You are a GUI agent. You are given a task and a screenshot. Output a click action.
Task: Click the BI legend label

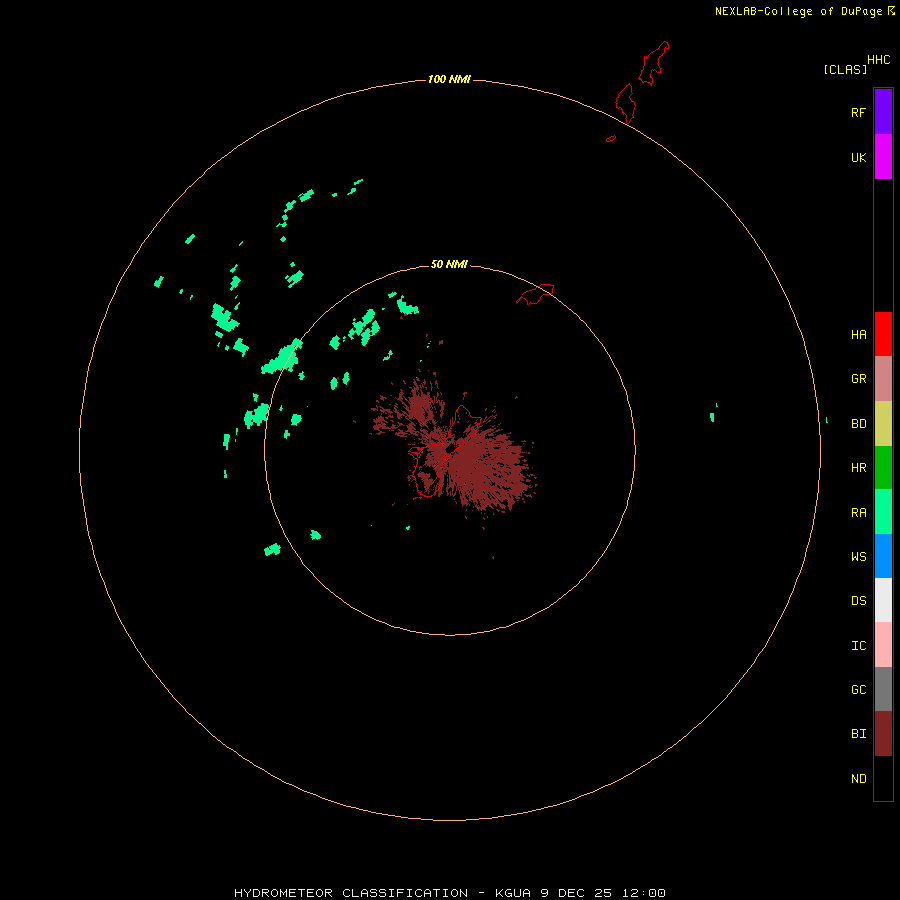click(858, 734)
